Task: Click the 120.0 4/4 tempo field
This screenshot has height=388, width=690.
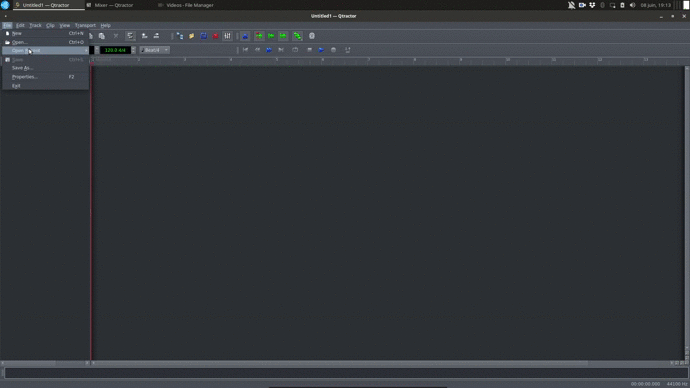Action: tap(115, 50)
